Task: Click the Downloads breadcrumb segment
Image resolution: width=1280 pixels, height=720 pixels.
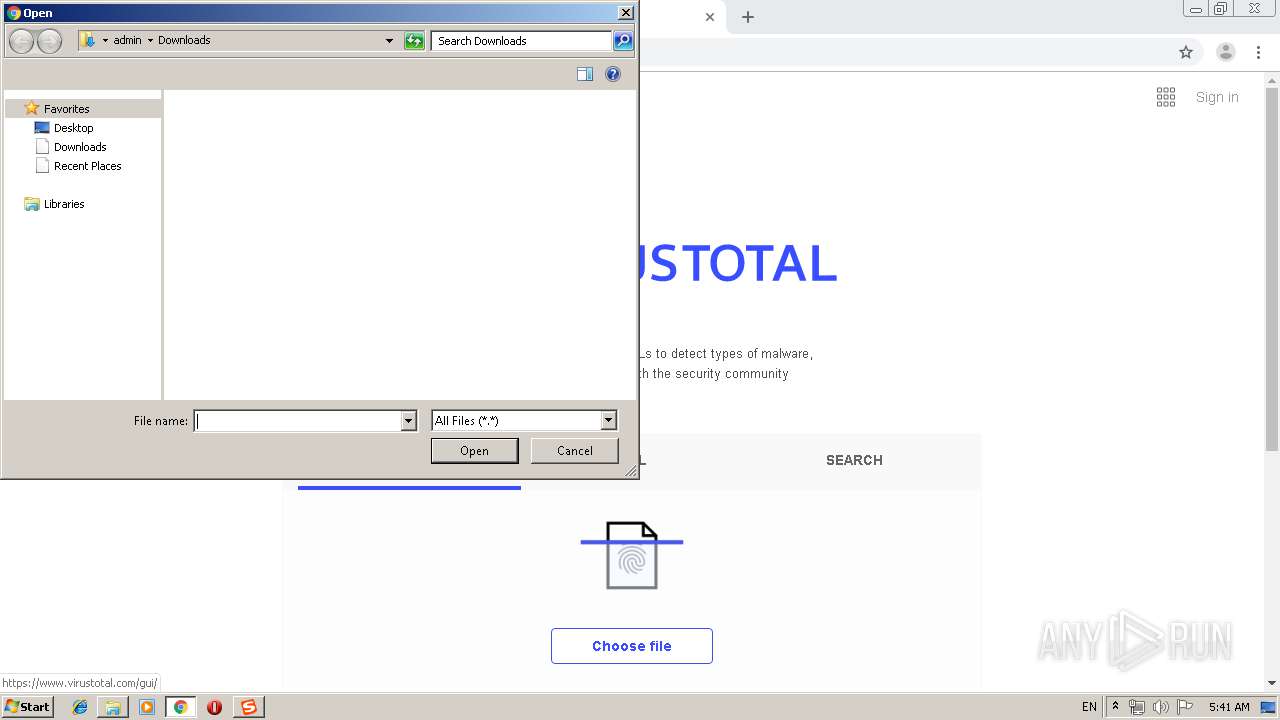Action: coord(184,40)
